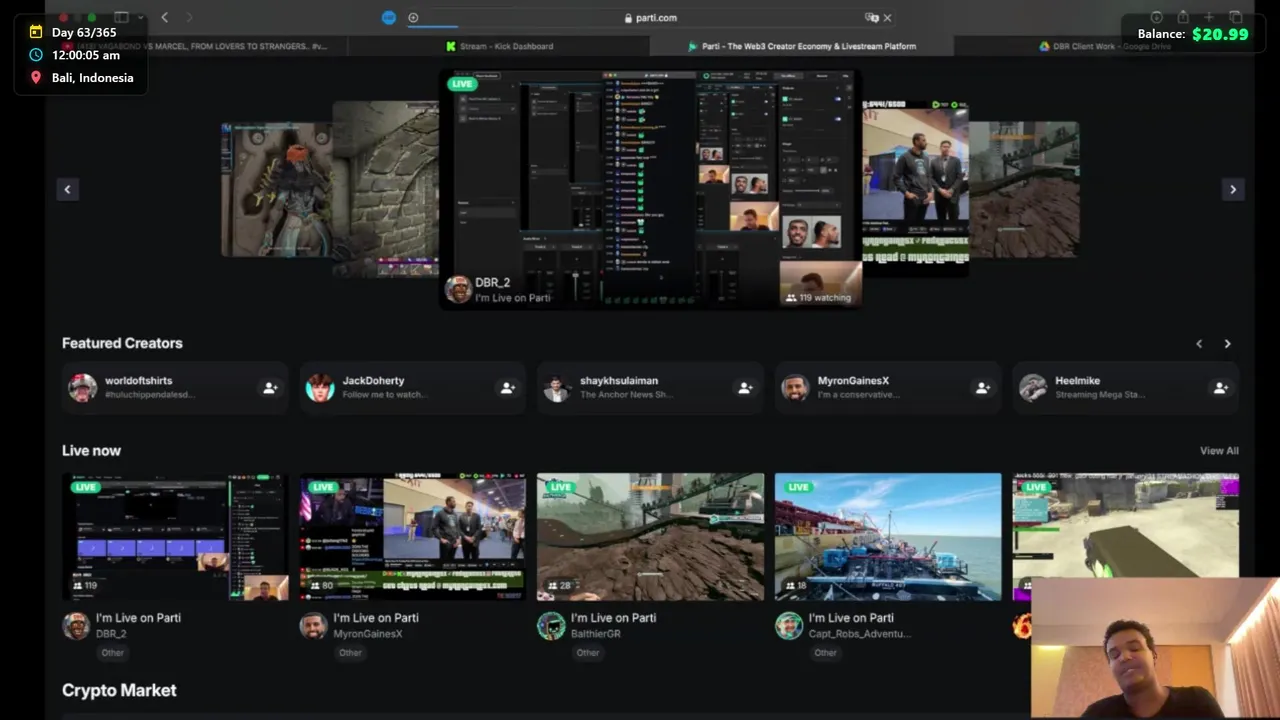
Task: Click BalthierGR avatar under Live now
Action: [x=551, y=626]
